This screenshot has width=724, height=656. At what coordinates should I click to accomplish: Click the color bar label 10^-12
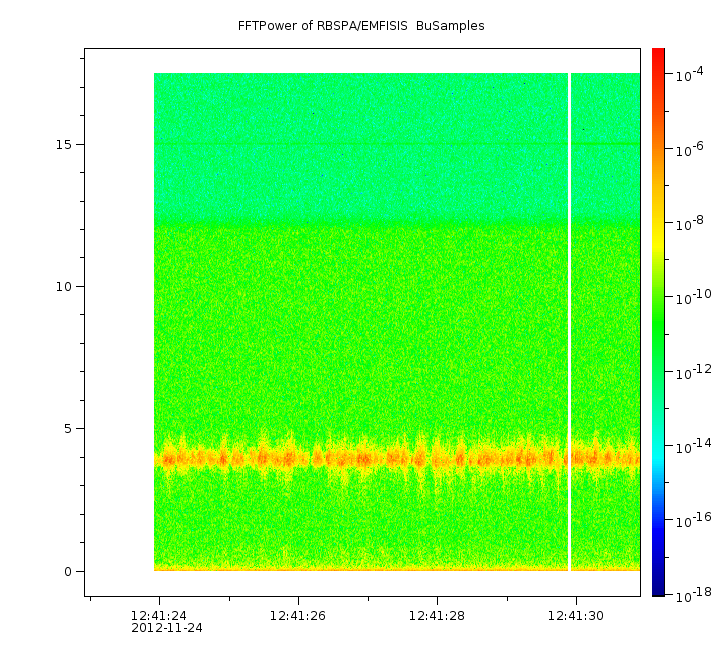(694, 372)
